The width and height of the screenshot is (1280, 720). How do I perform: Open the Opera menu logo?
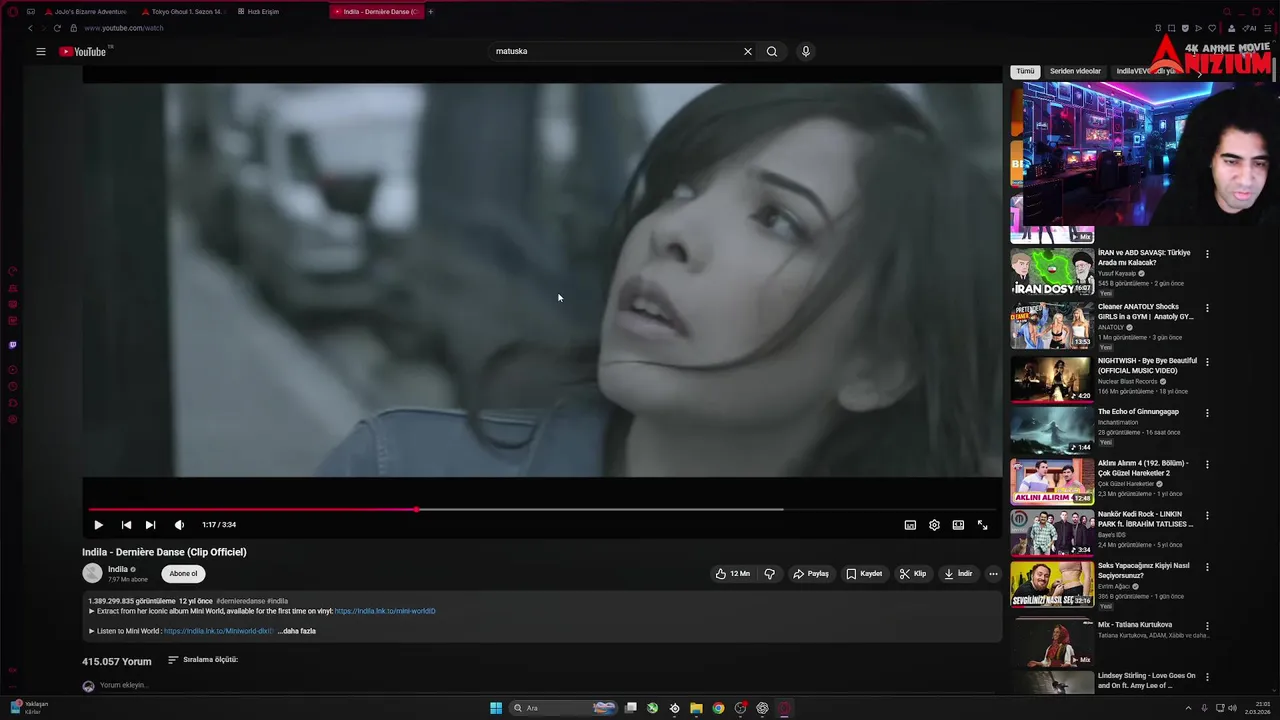click(x=13, y=12)
